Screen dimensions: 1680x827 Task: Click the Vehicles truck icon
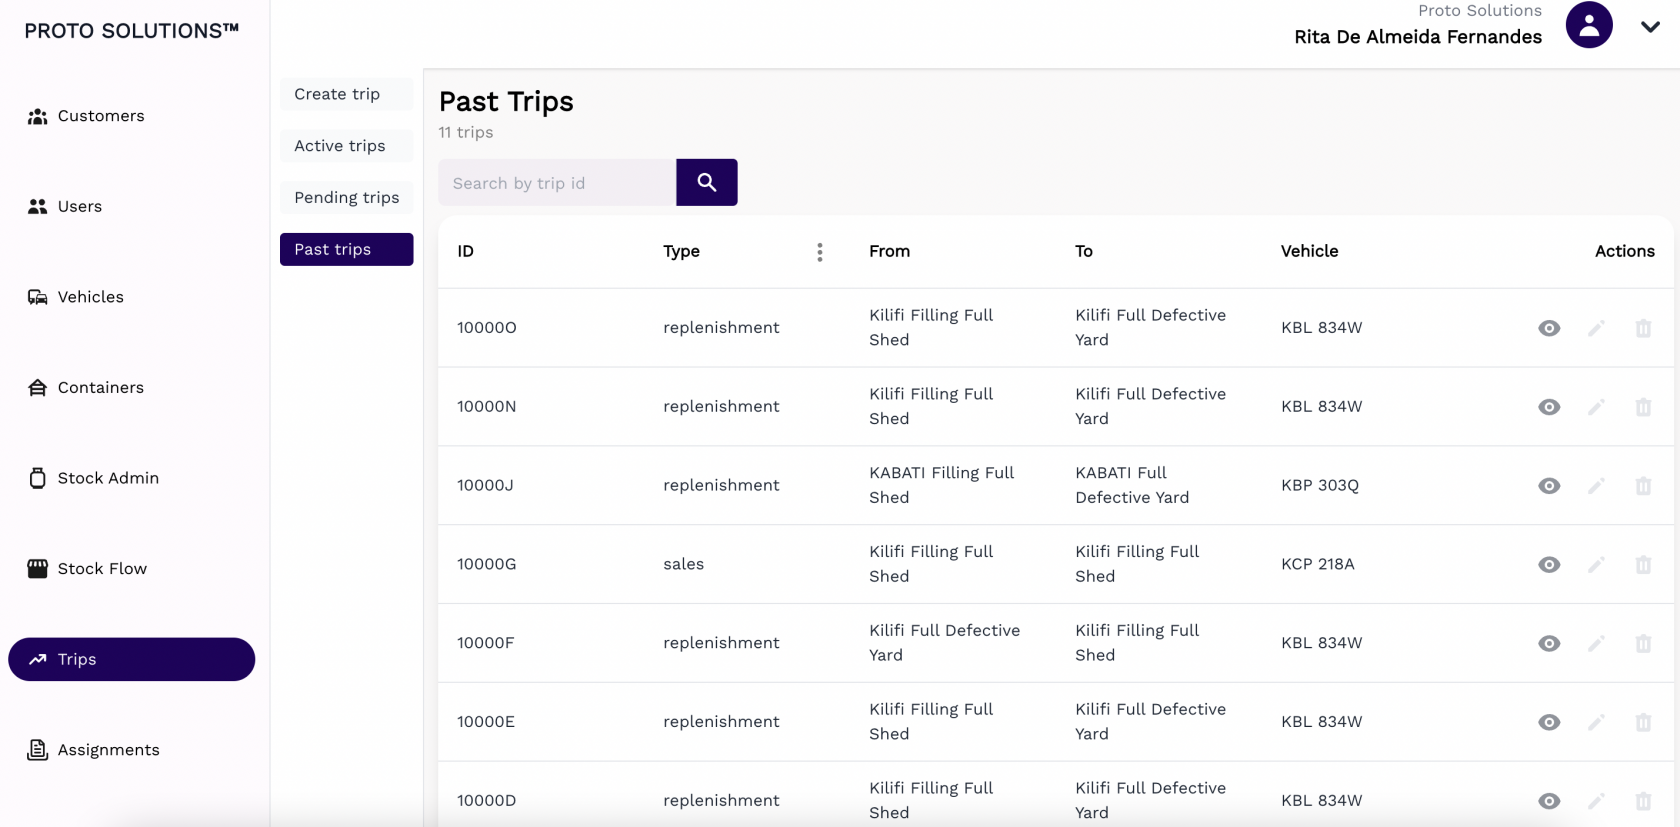[37, 297]
